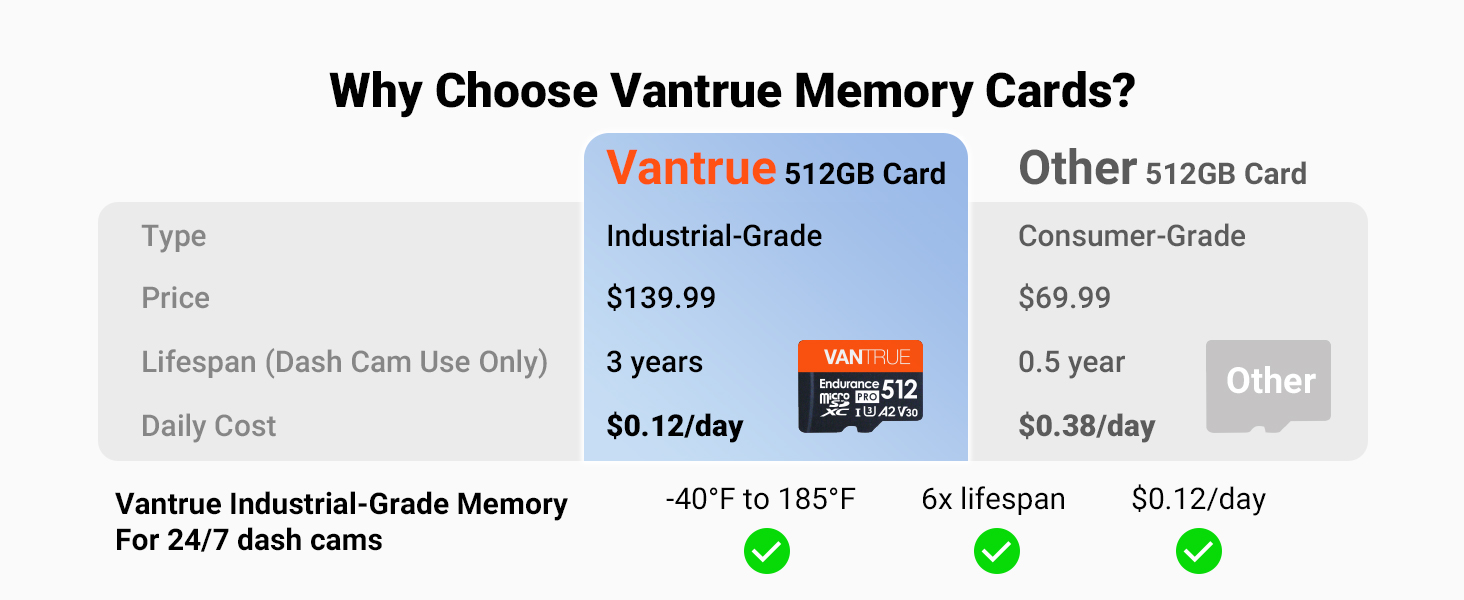
Task: Click the 3 years lifespan value
Action: pyautogui.click(x=654, y=362)
